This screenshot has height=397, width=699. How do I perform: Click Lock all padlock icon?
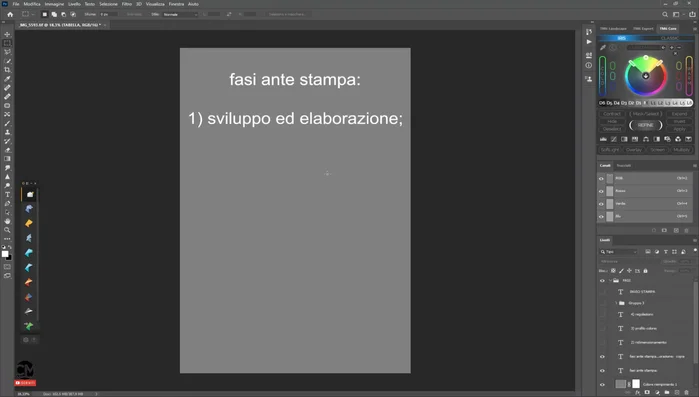[646, 270]
